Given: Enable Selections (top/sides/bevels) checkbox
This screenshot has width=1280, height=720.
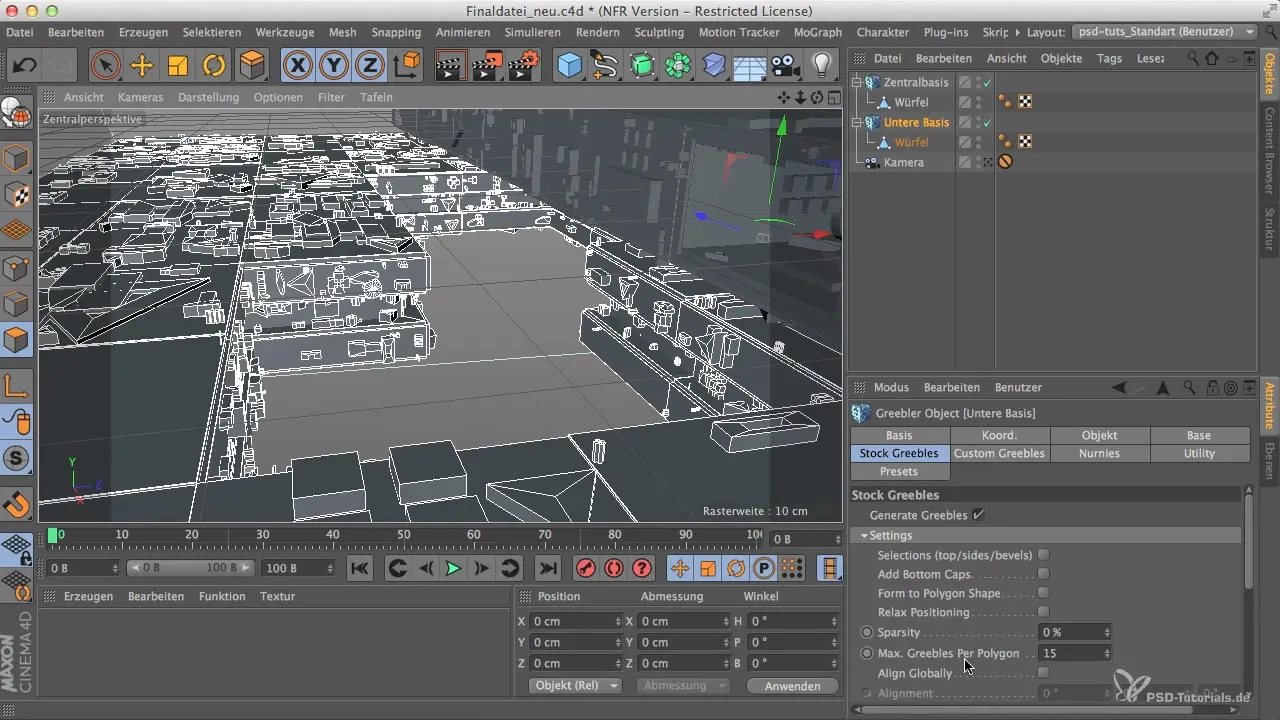Looking at the screenshot, I should pyautogui.click(x=1043, y=555).
